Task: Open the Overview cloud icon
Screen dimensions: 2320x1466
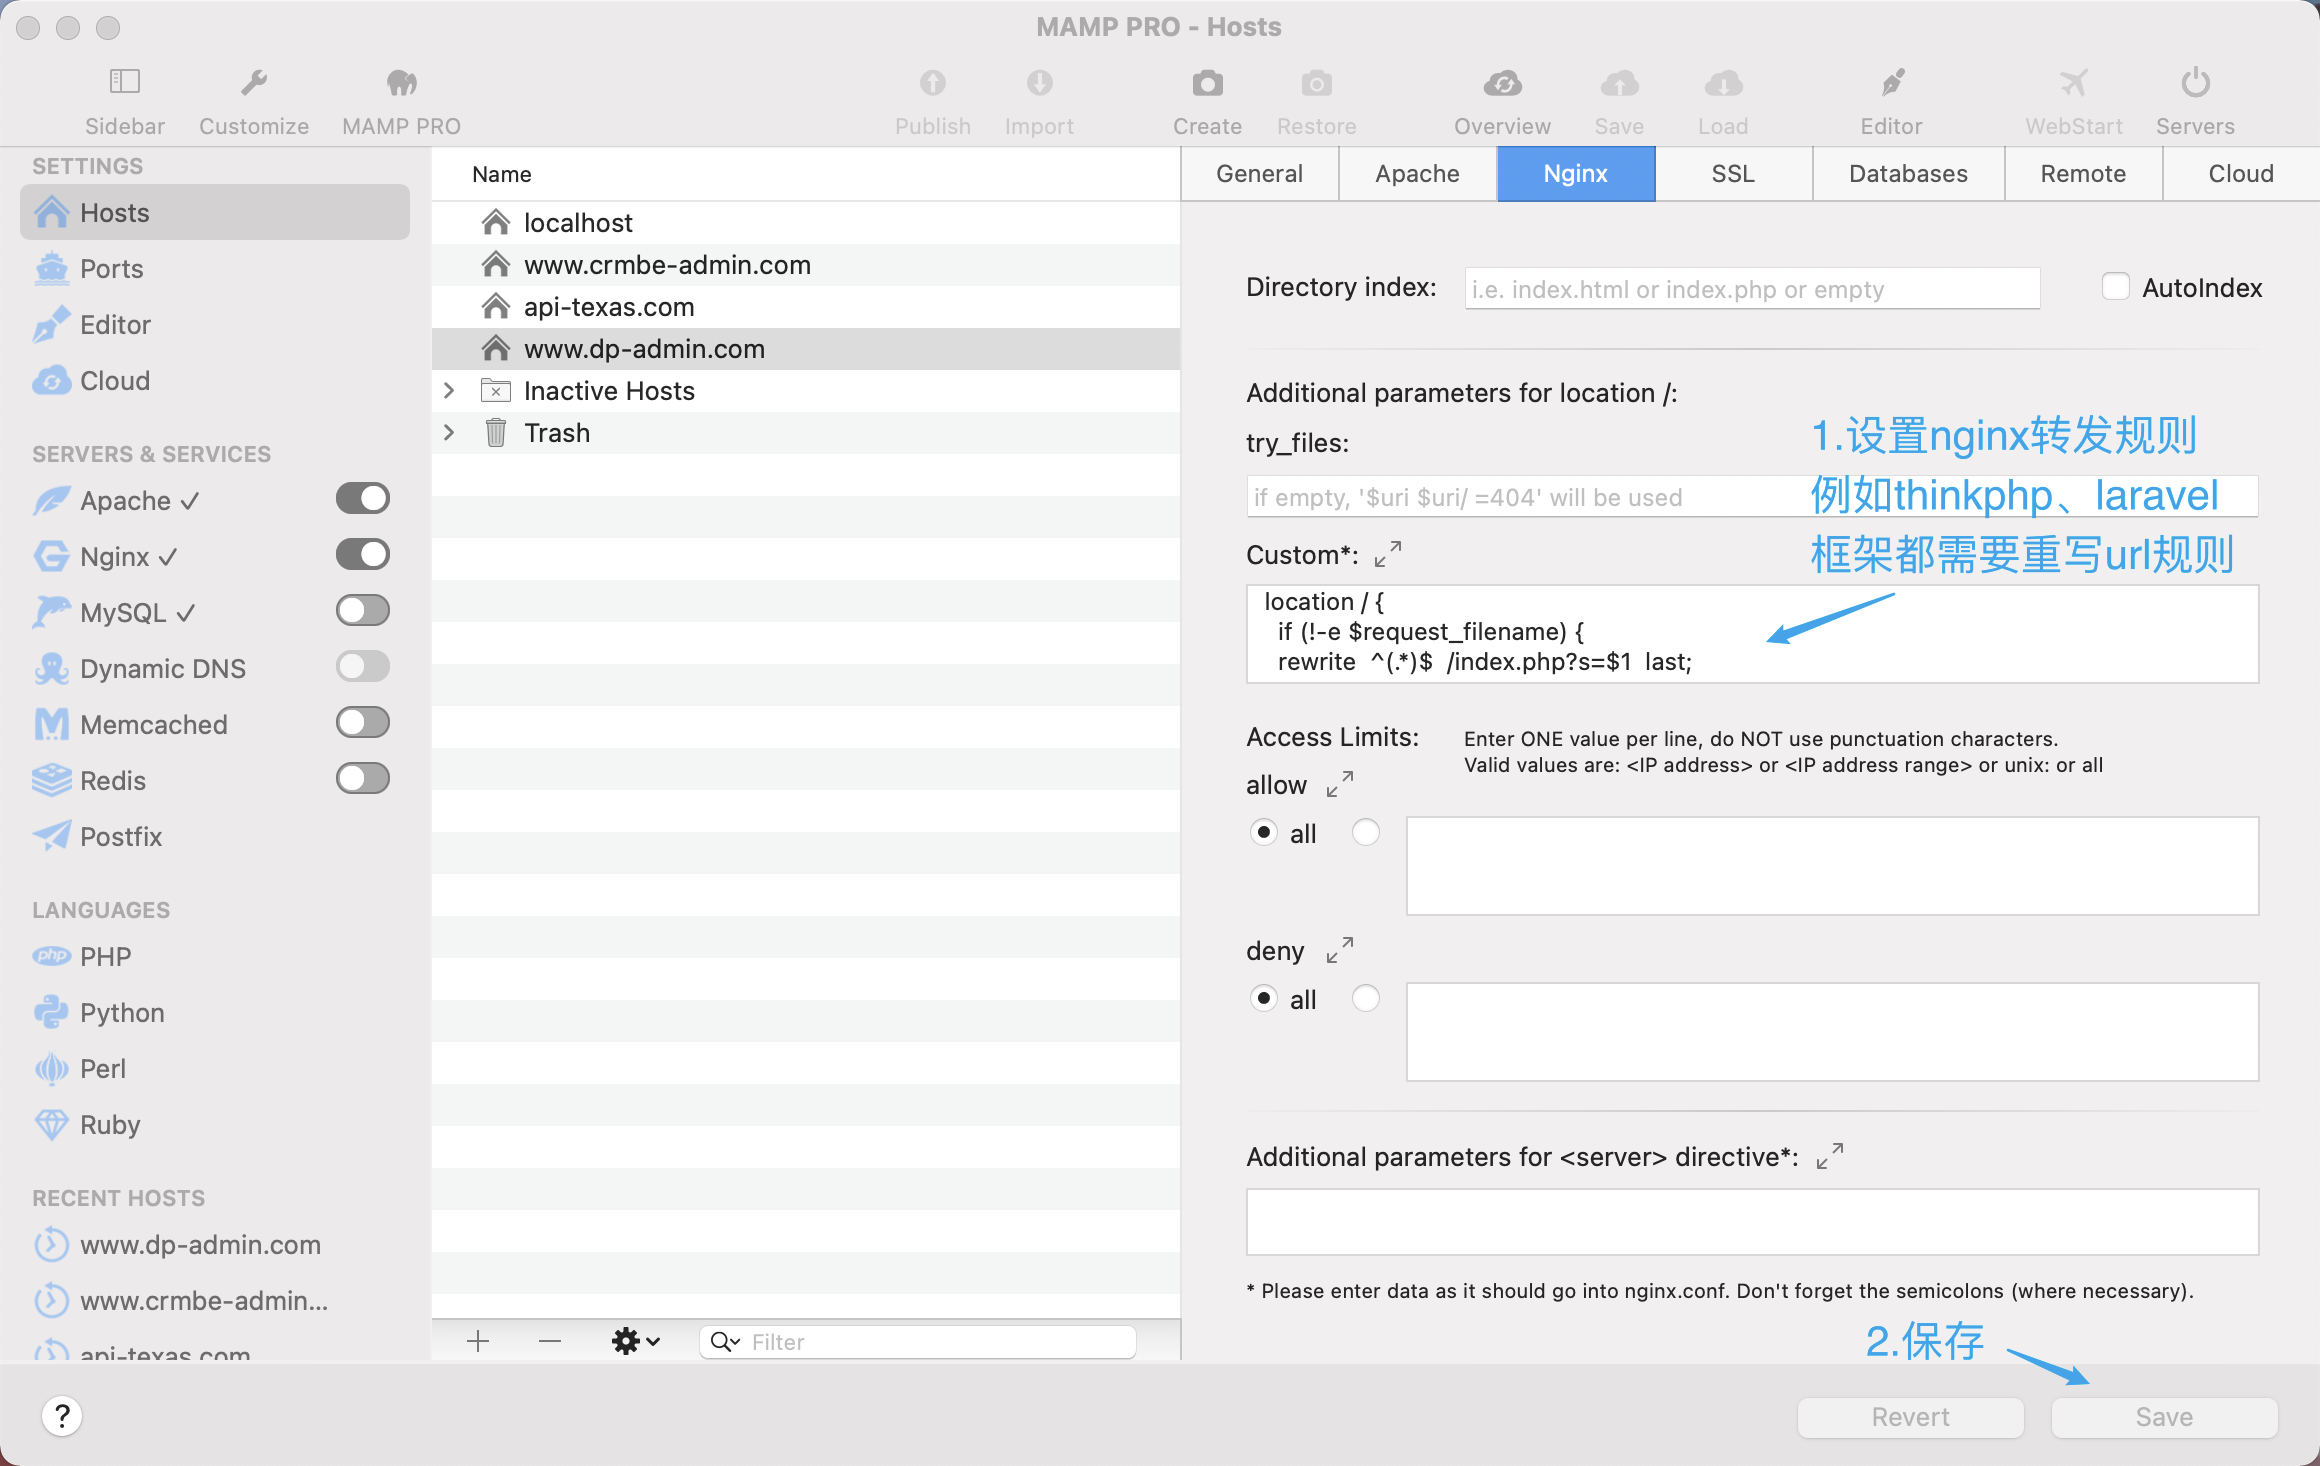Action: (1502, 82)
